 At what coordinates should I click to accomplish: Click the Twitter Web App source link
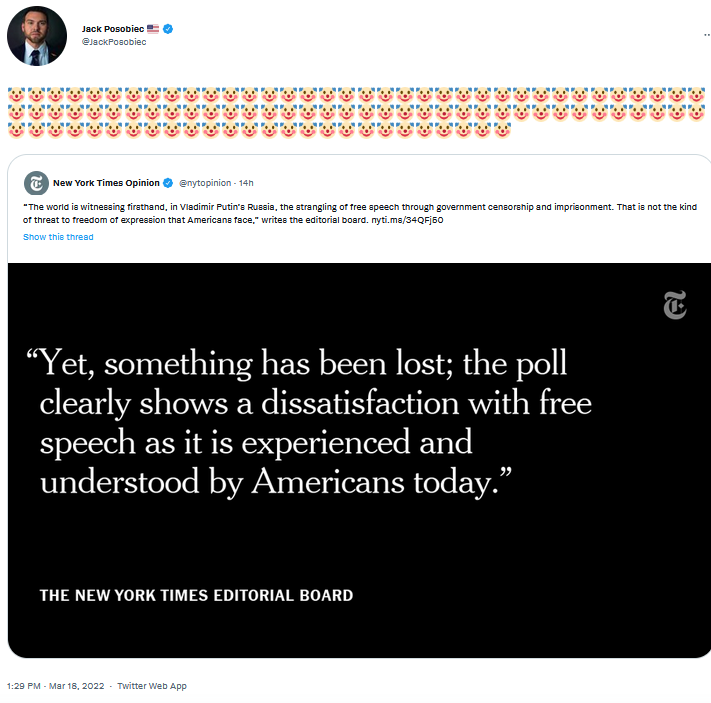(x=152, y=686)
